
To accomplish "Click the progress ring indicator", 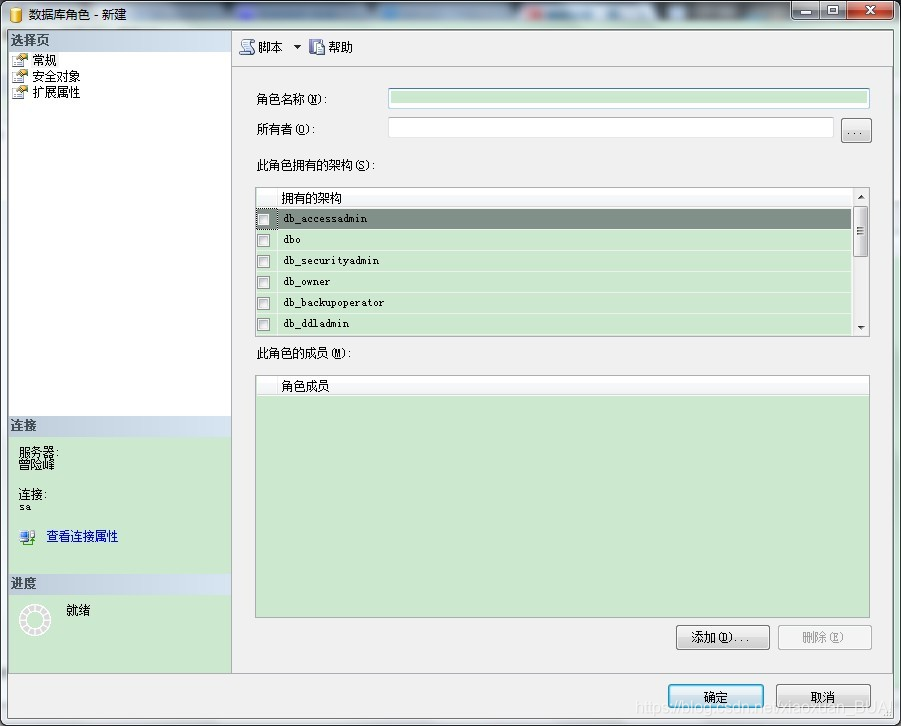I will coord(35,620).
